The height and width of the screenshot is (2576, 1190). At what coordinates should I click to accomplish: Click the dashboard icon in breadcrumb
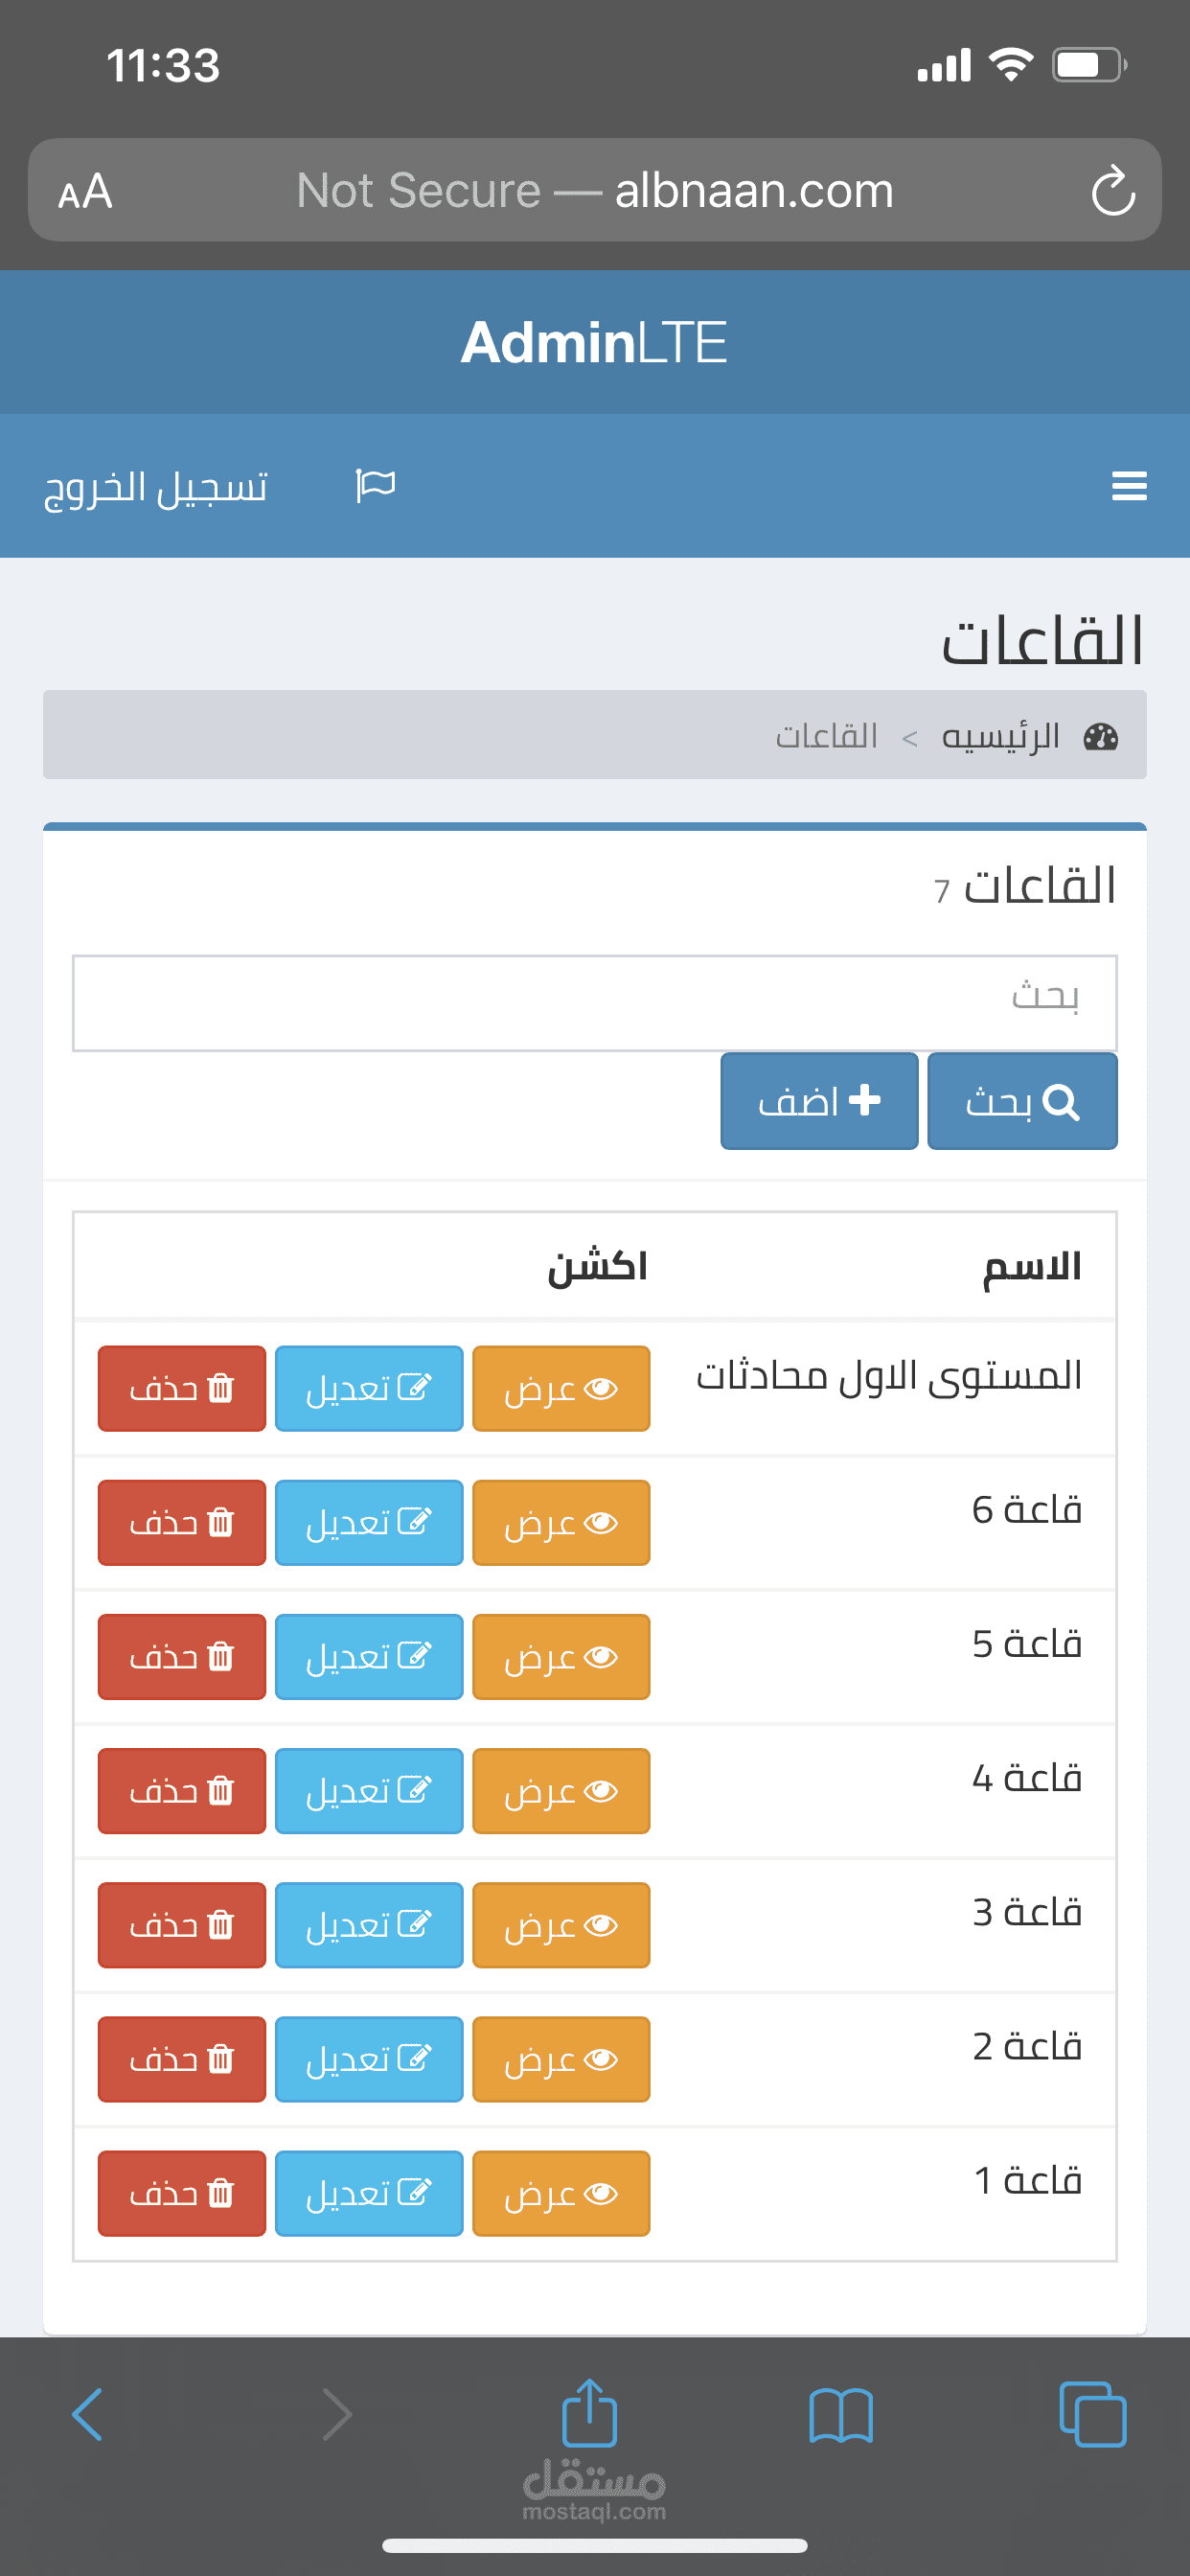(x=1100, y=737)
